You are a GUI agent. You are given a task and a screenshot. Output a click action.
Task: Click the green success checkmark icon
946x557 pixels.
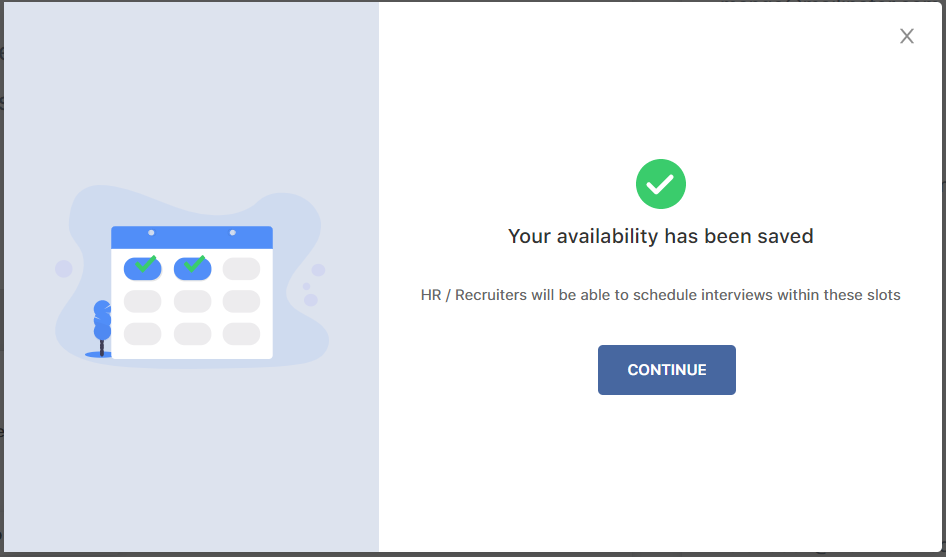click(661, 184)
